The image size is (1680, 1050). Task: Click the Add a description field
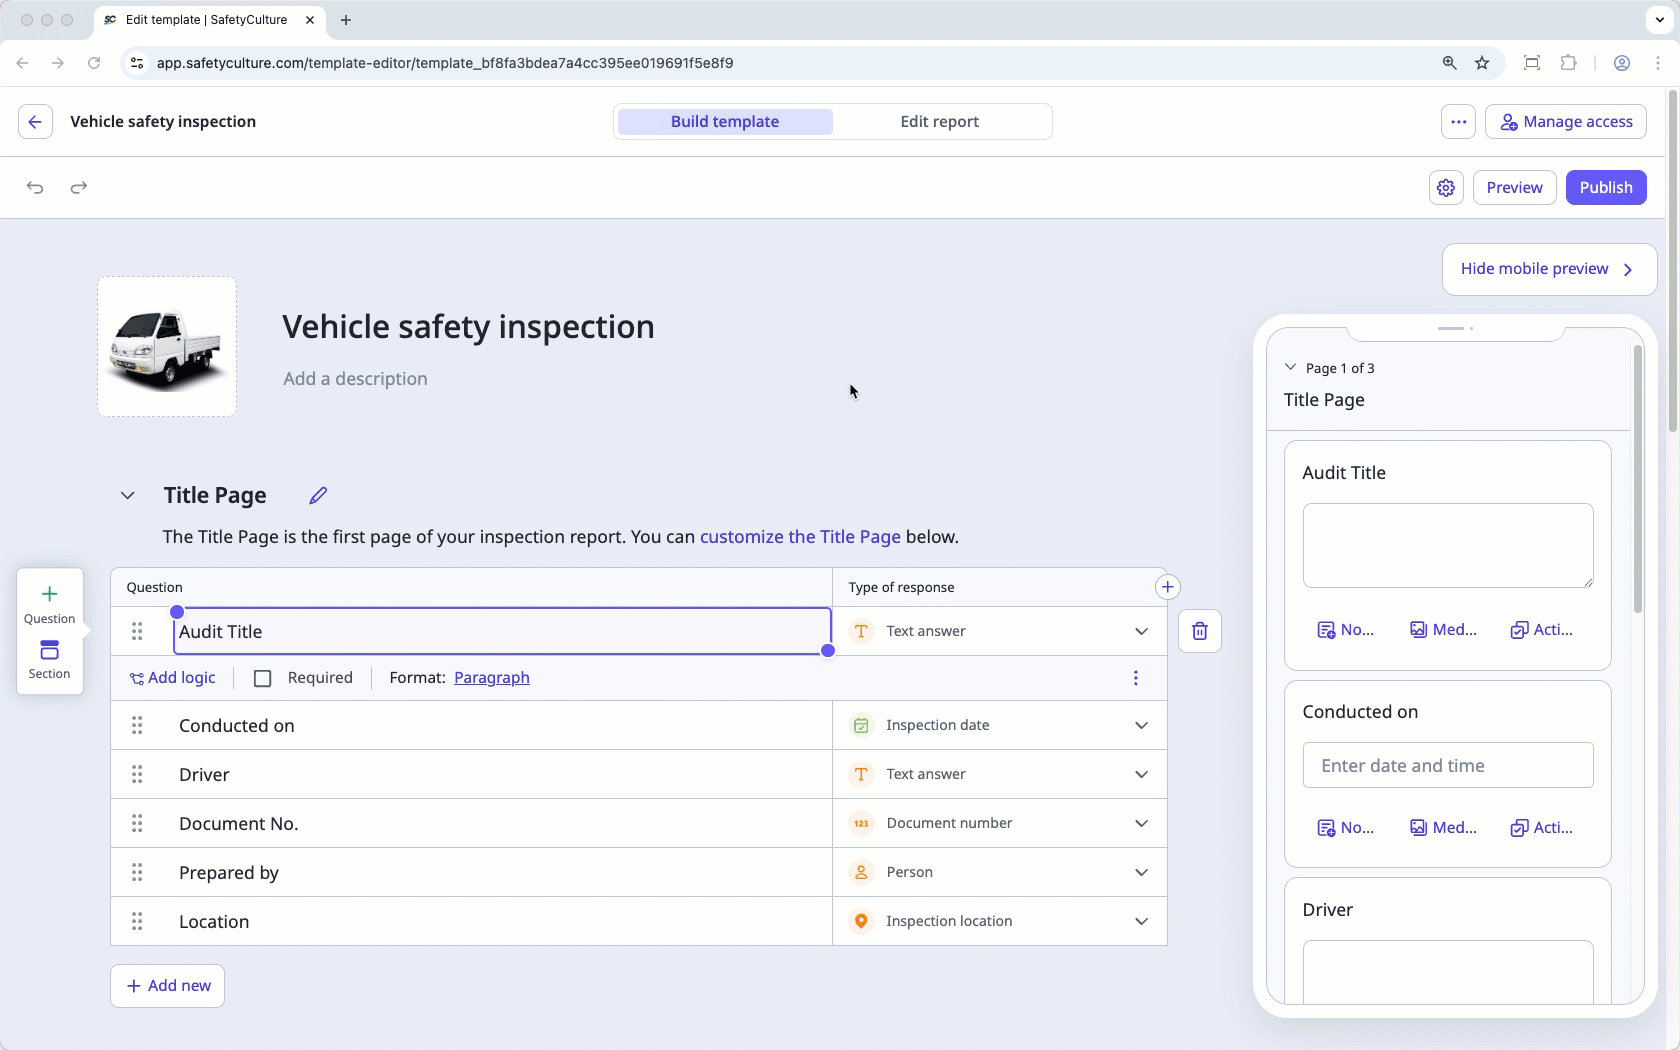tap(355, 379)
